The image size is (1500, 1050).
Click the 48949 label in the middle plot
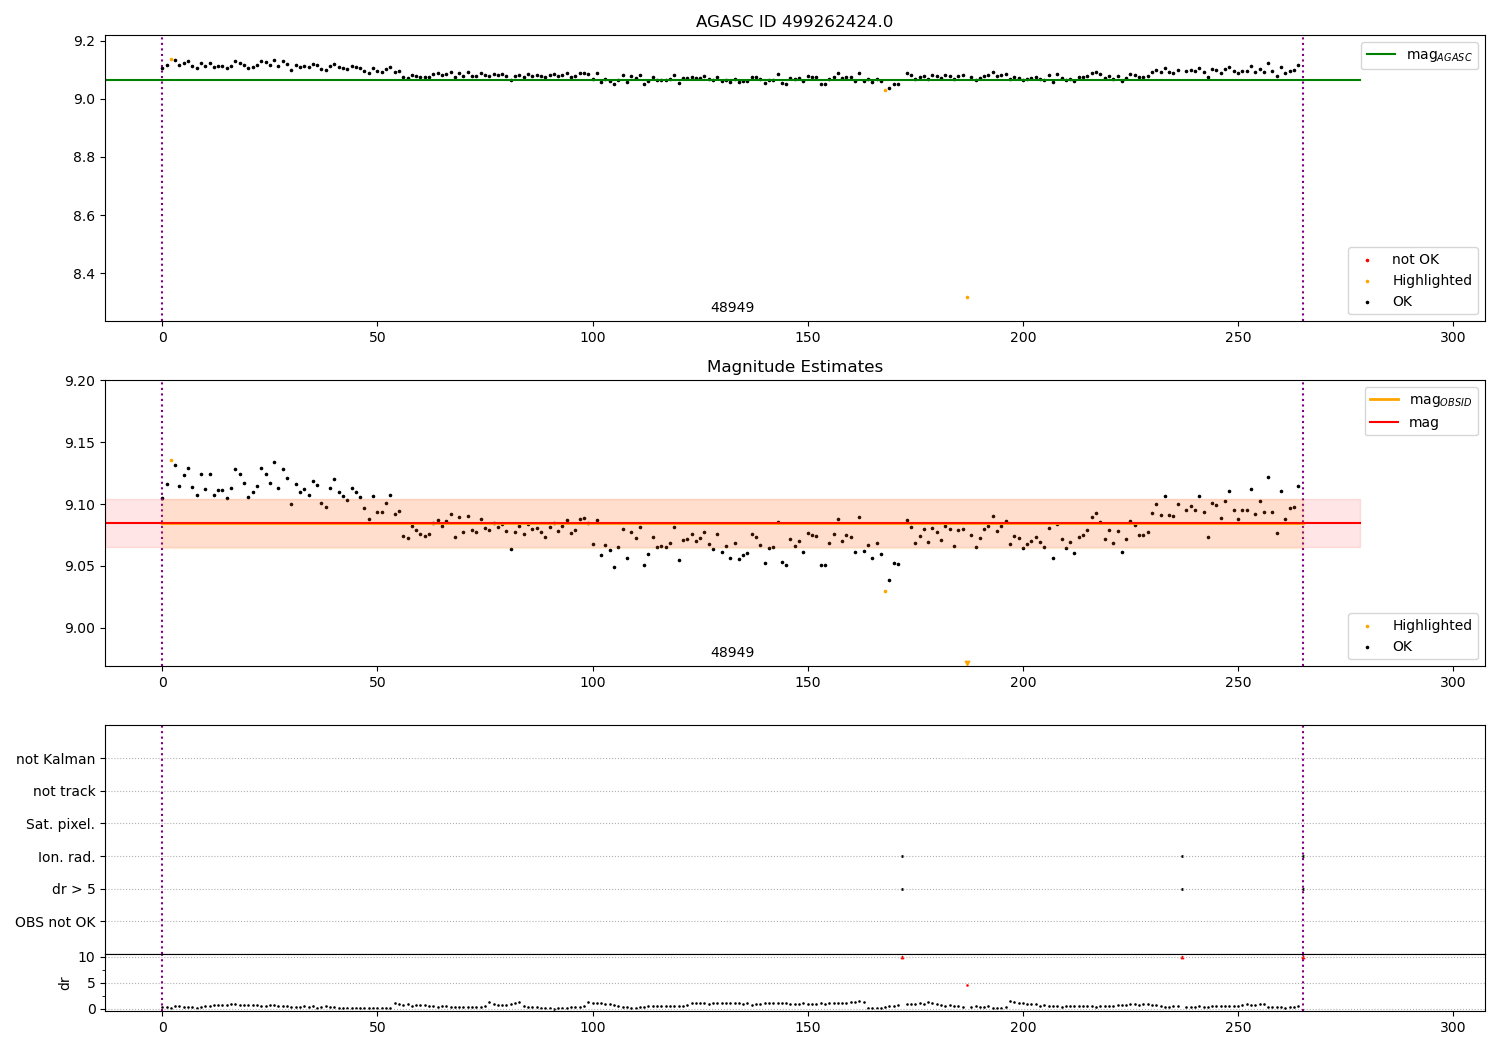(x=732, y=652)
